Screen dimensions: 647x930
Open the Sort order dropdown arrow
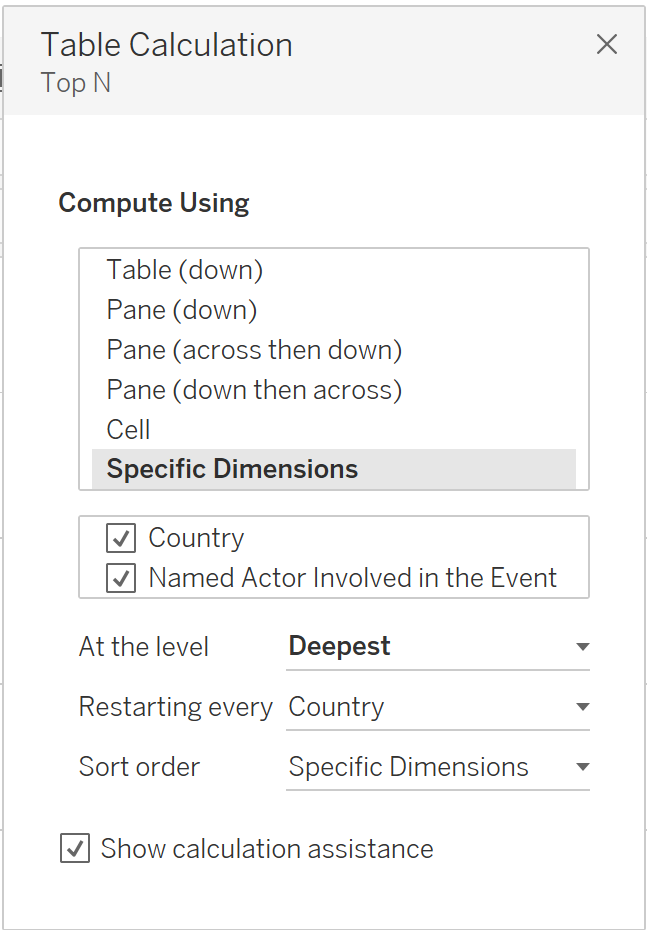582,767
